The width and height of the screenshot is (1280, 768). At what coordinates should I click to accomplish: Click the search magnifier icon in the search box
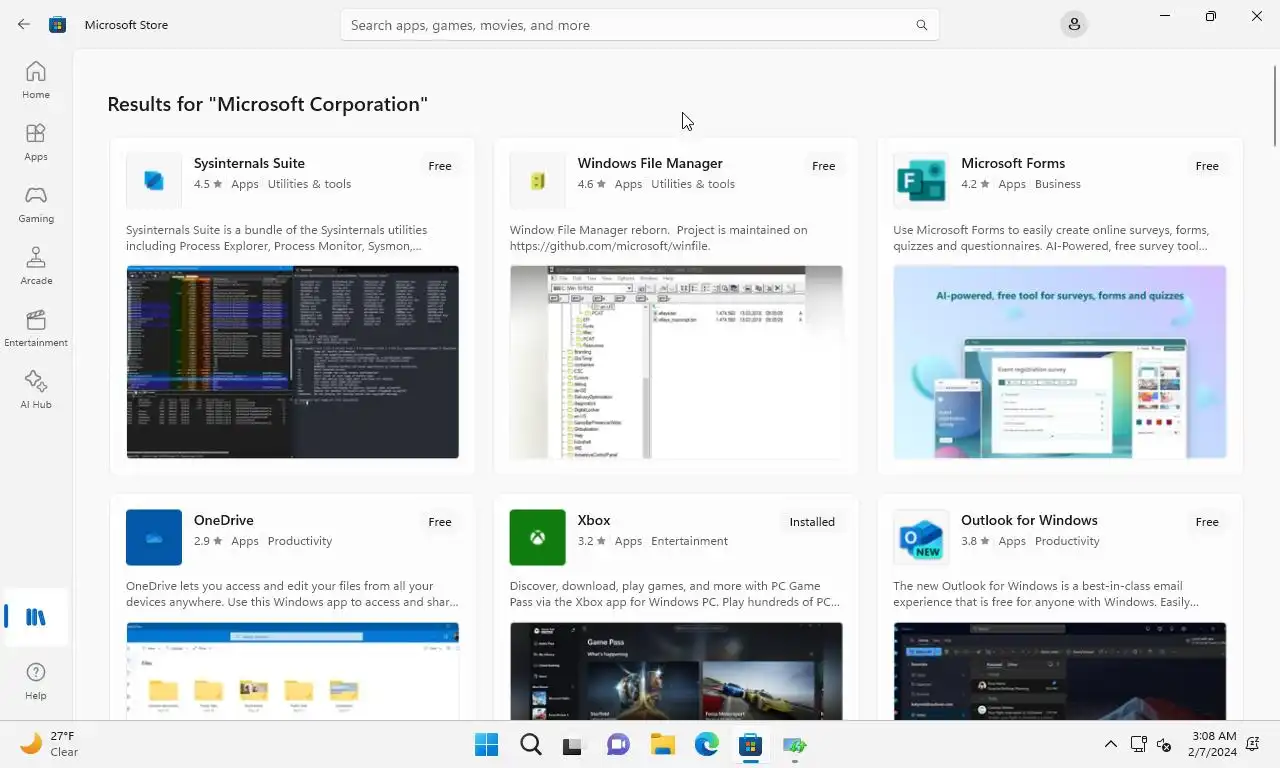coord(922,25)
